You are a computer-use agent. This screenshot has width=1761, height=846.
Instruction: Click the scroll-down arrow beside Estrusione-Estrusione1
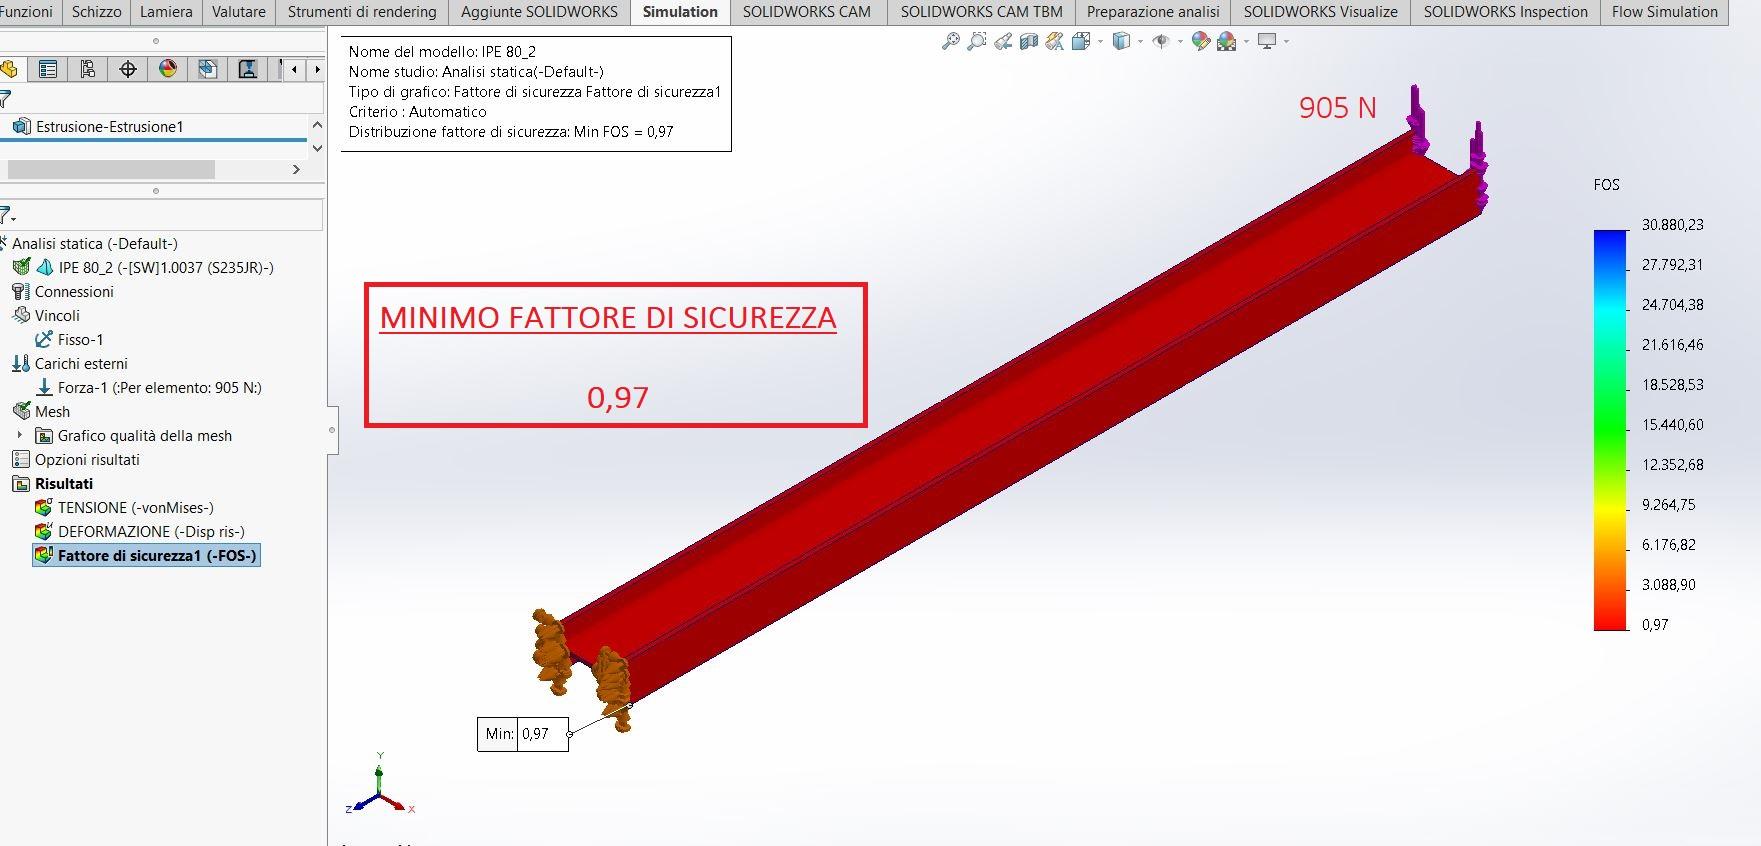(x=317, y=148)
